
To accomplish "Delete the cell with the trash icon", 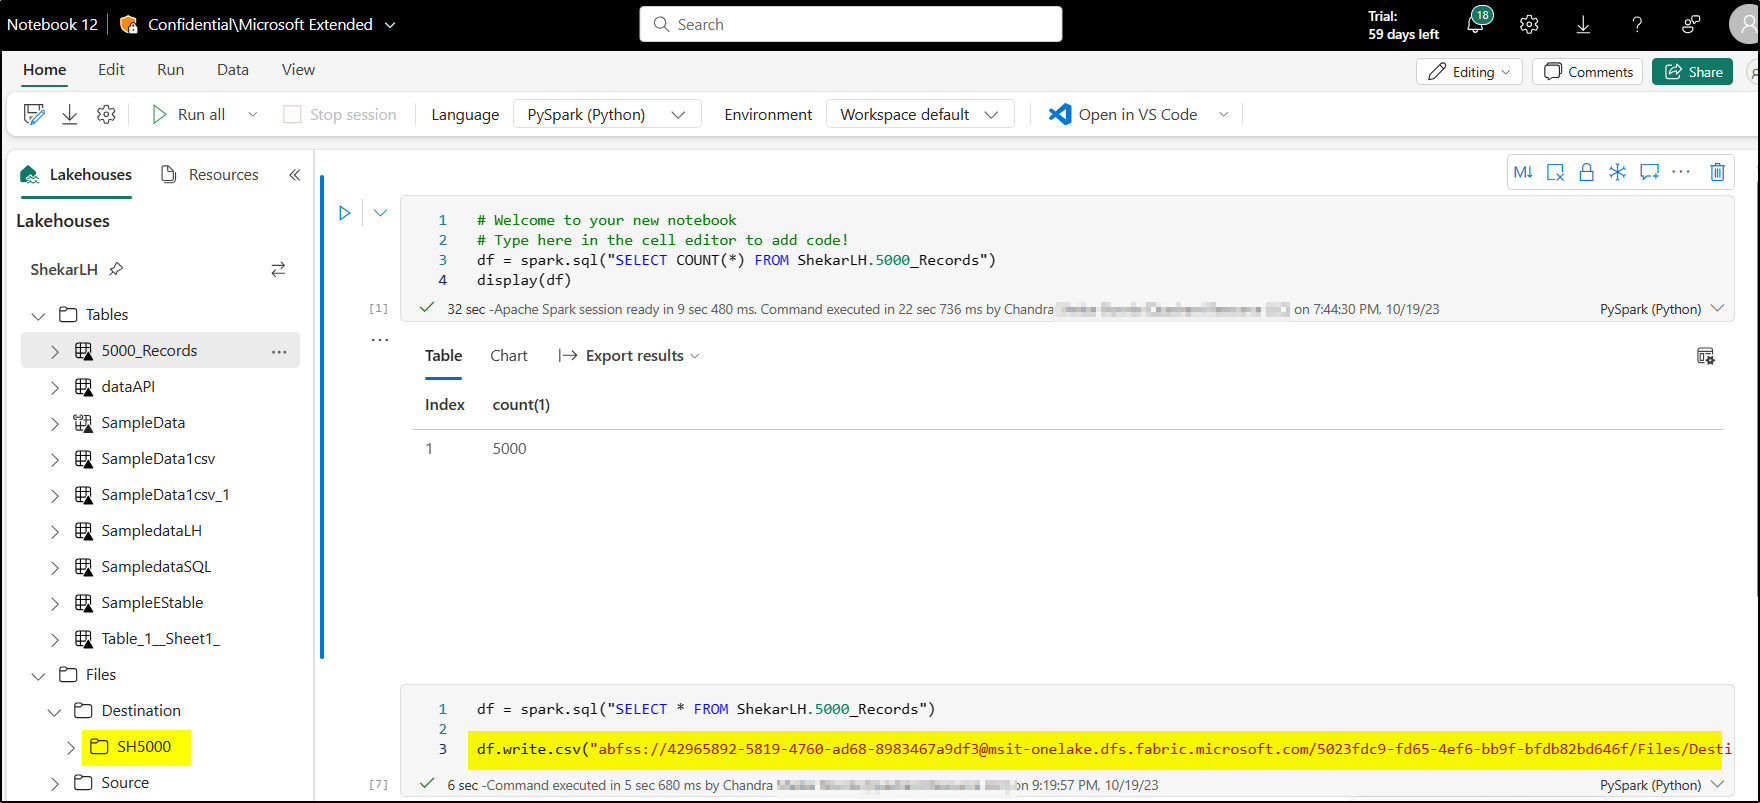I will (1717, 172).
